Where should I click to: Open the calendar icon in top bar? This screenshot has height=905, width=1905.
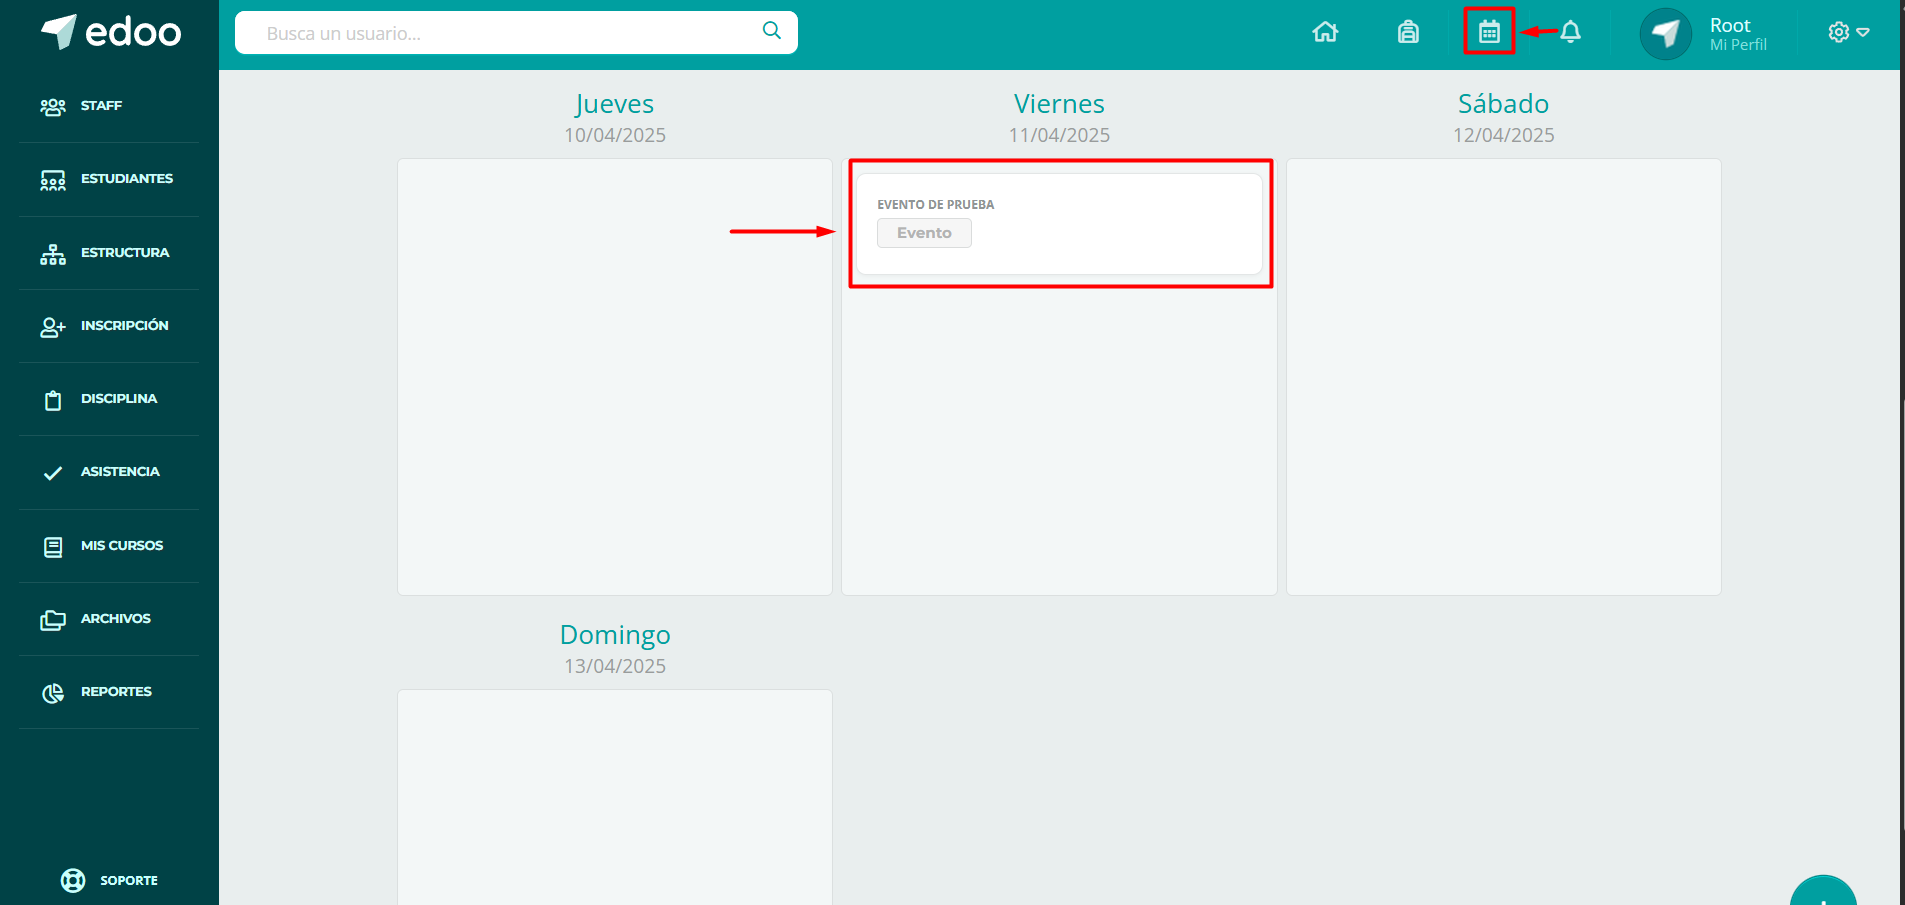coord(1489,32)
